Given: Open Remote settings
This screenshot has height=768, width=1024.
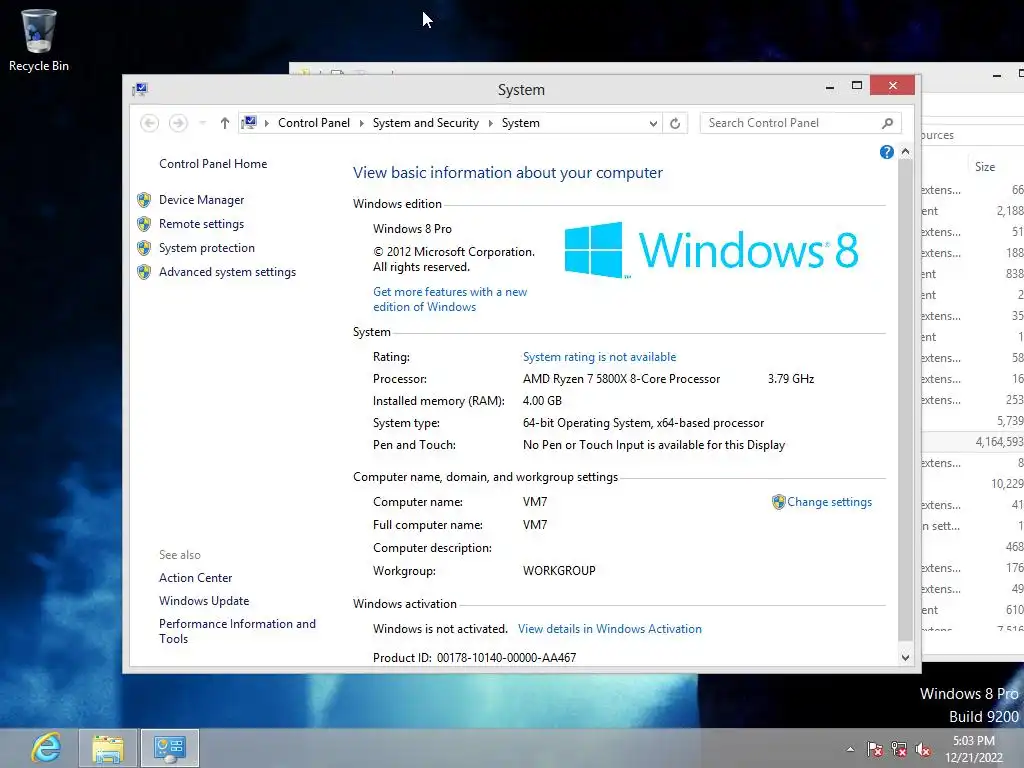Looking at the screenshot, I should [201, 224].
